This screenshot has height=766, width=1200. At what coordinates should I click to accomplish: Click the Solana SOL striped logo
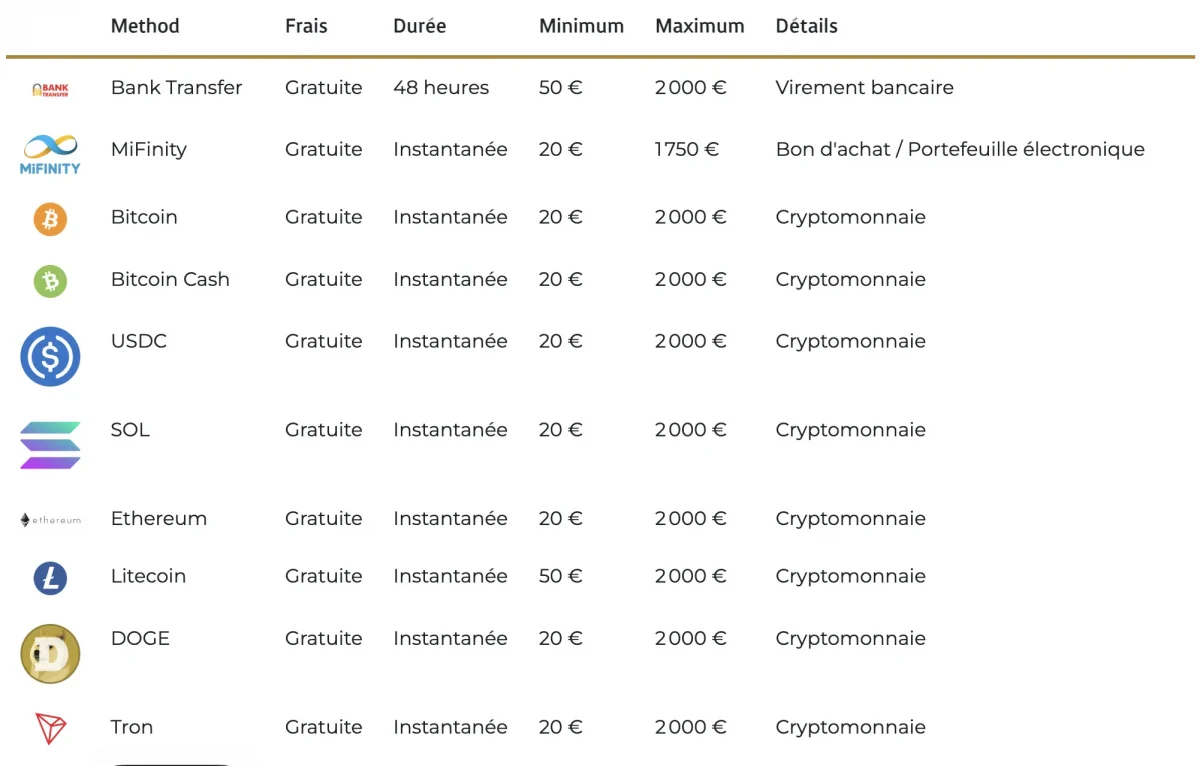coord(50,445)
